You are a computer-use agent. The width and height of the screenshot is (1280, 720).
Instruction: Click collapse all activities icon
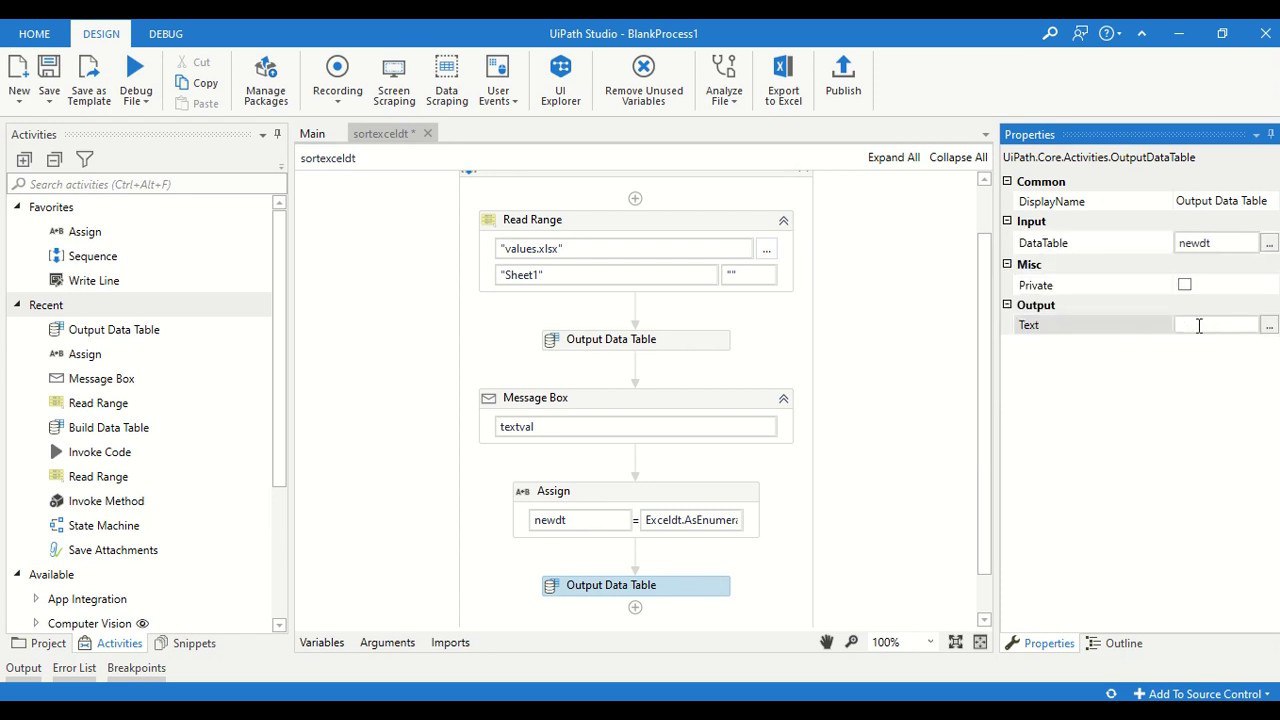[x=54, y=159]
